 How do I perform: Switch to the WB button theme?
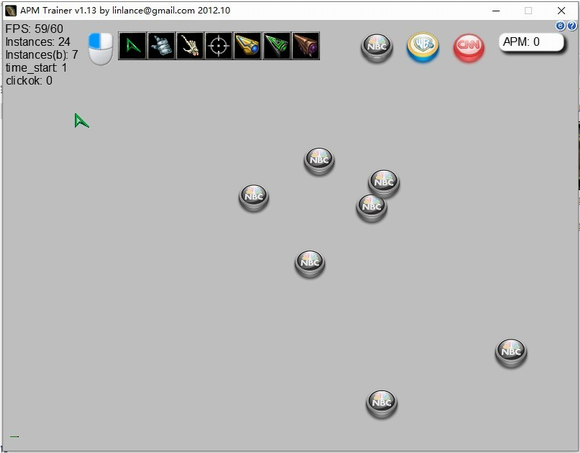423,47
